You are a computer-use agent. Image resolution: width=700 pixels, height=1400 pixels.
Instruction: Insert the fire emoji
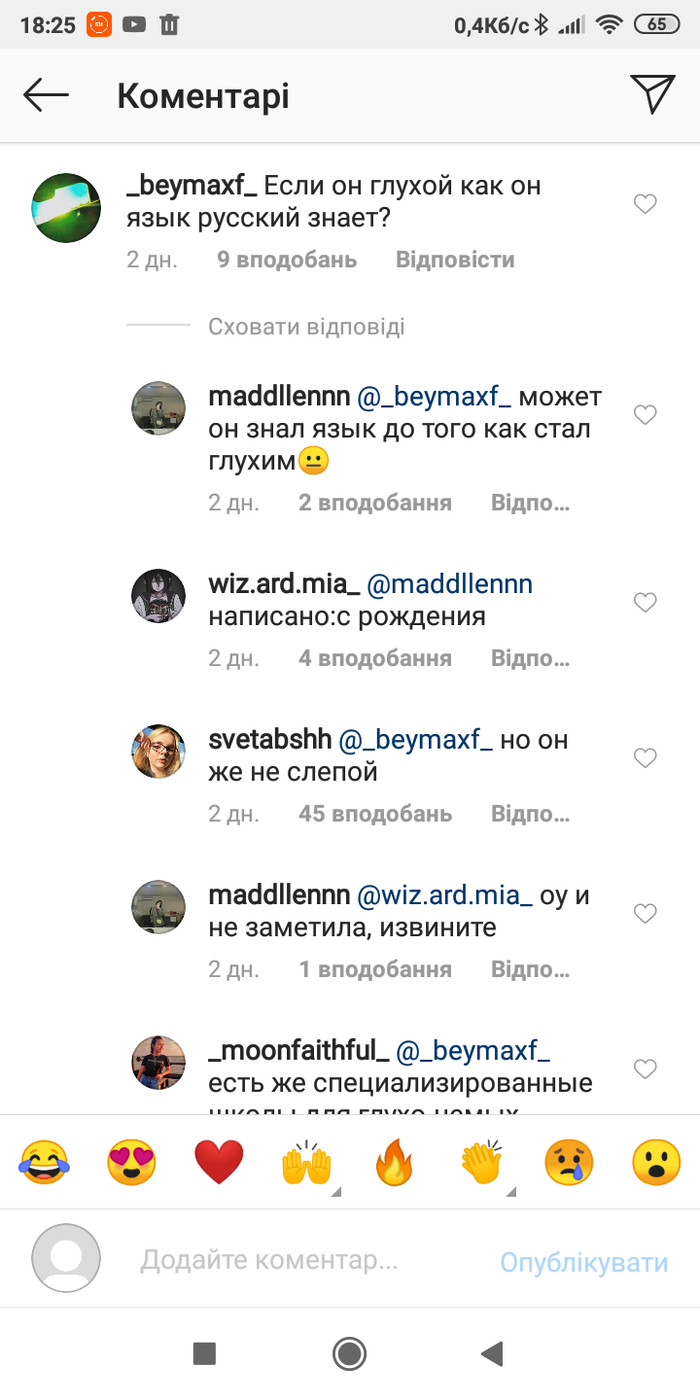(394, 1163)
